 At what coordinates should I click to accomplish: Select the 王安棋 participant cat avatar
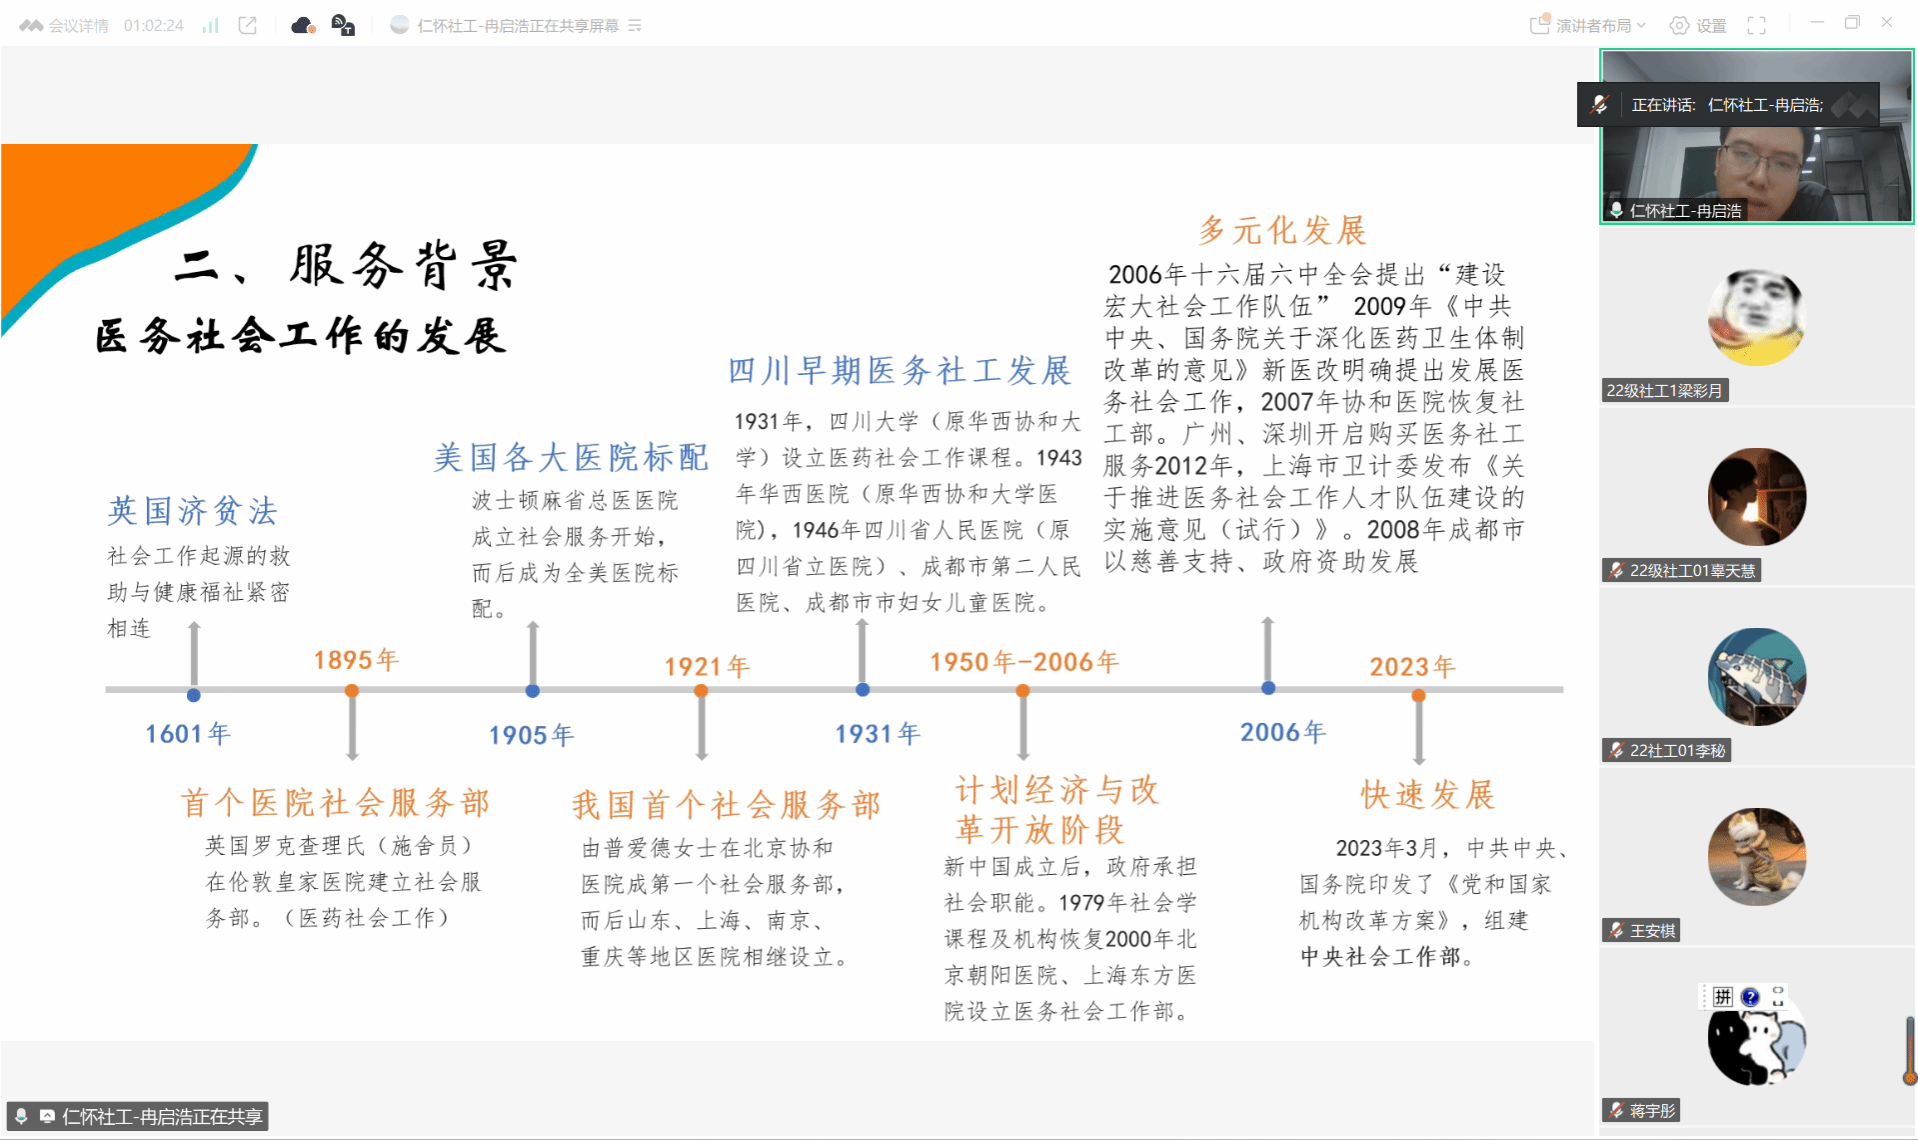[1756, 857]
